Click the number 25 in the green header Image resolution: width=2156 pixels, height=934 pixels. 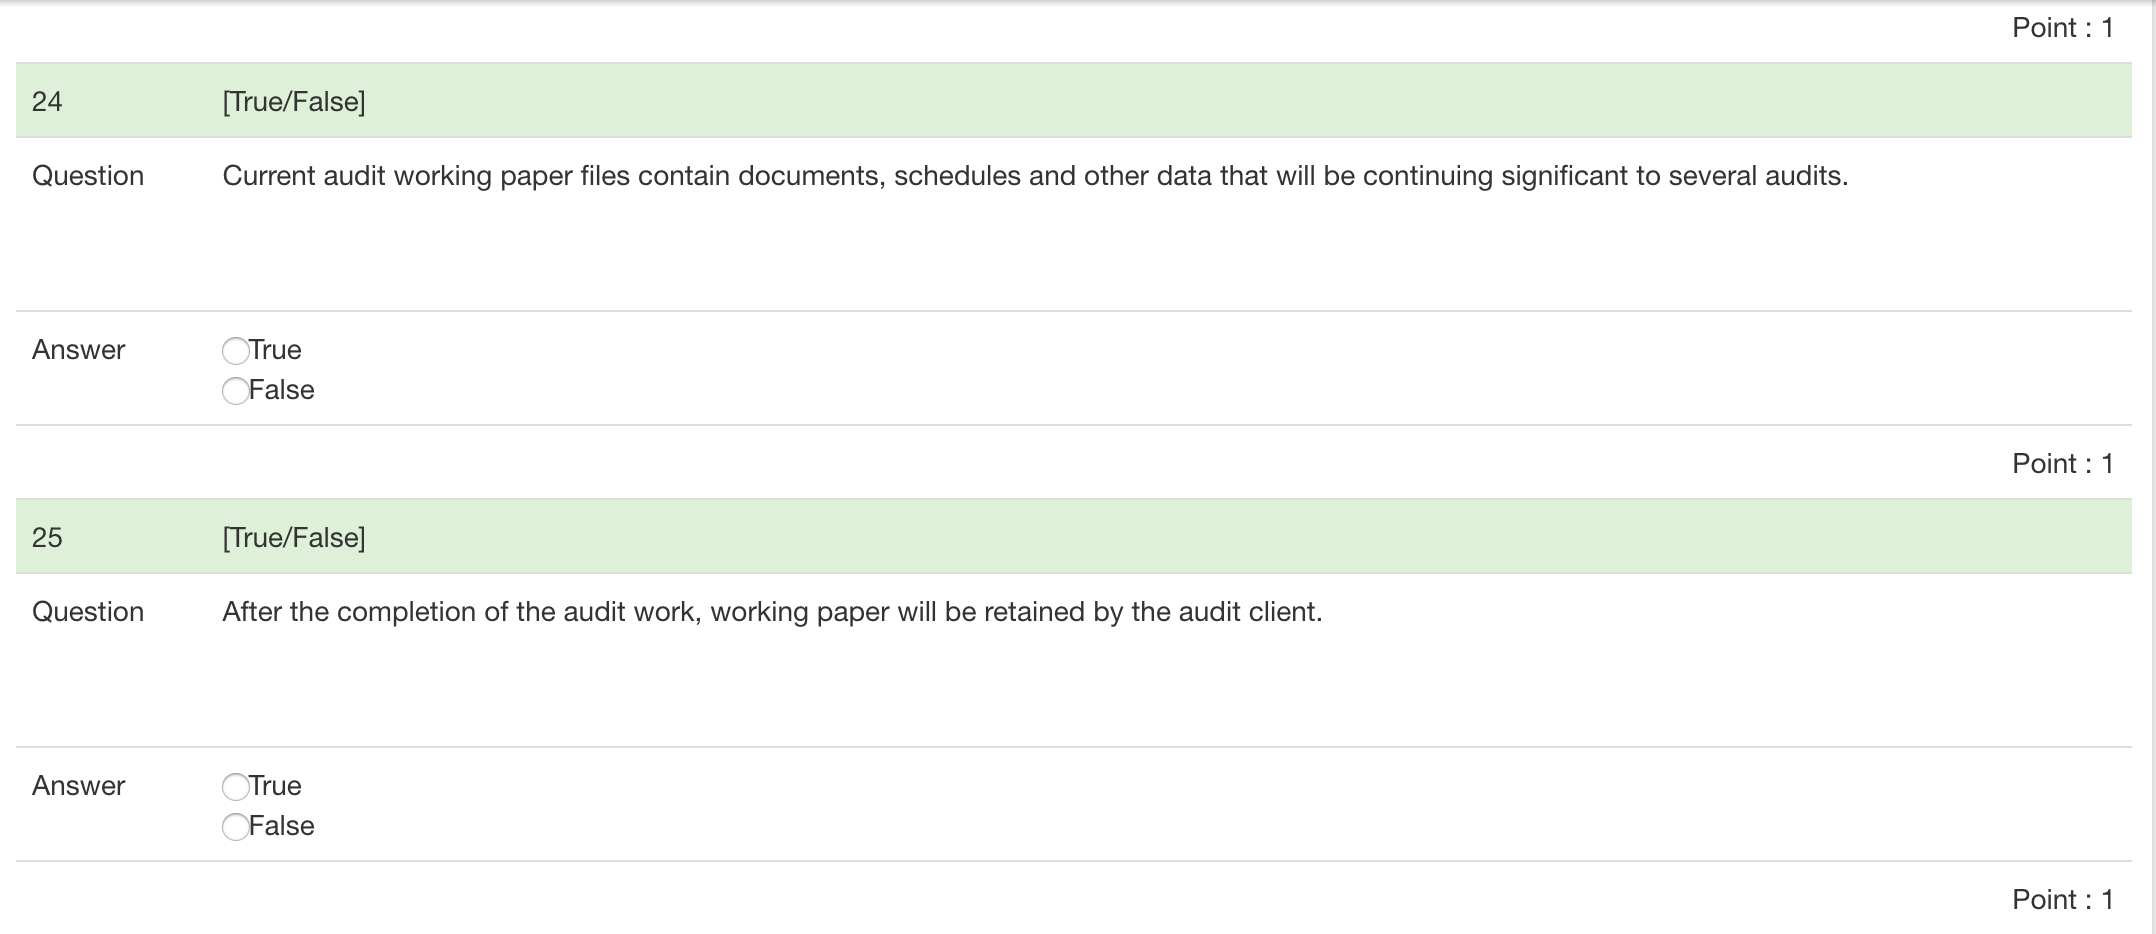[x=44, y=536]
